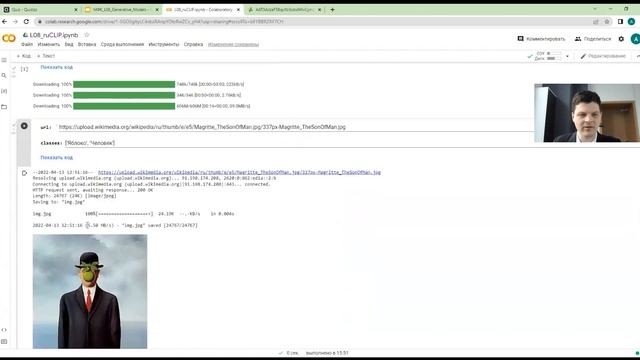This screenshot has height=360, width=640.
Task: Click the Поделиться button
Action: (593, 39)
